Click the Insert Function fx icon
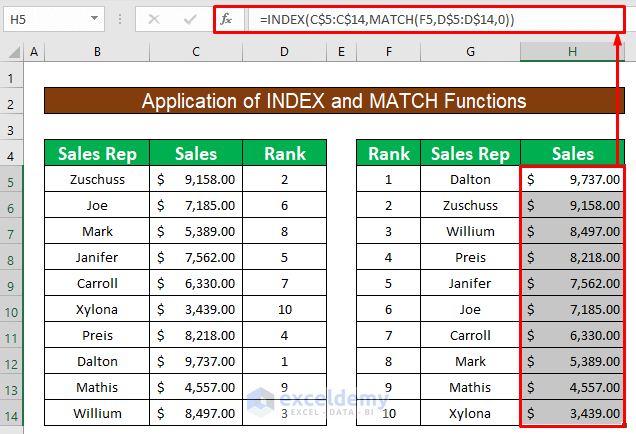This screenshot has width=636, height=434. pos(226,19)
